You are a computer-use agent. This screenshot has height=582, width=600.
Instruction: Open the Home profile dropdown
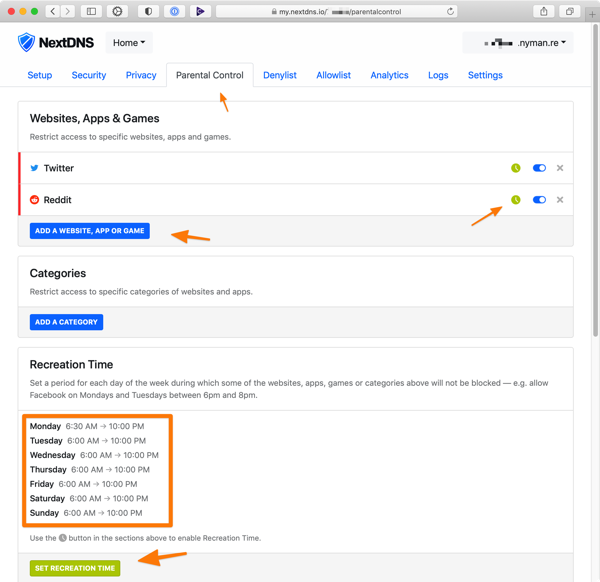(129, 42)
